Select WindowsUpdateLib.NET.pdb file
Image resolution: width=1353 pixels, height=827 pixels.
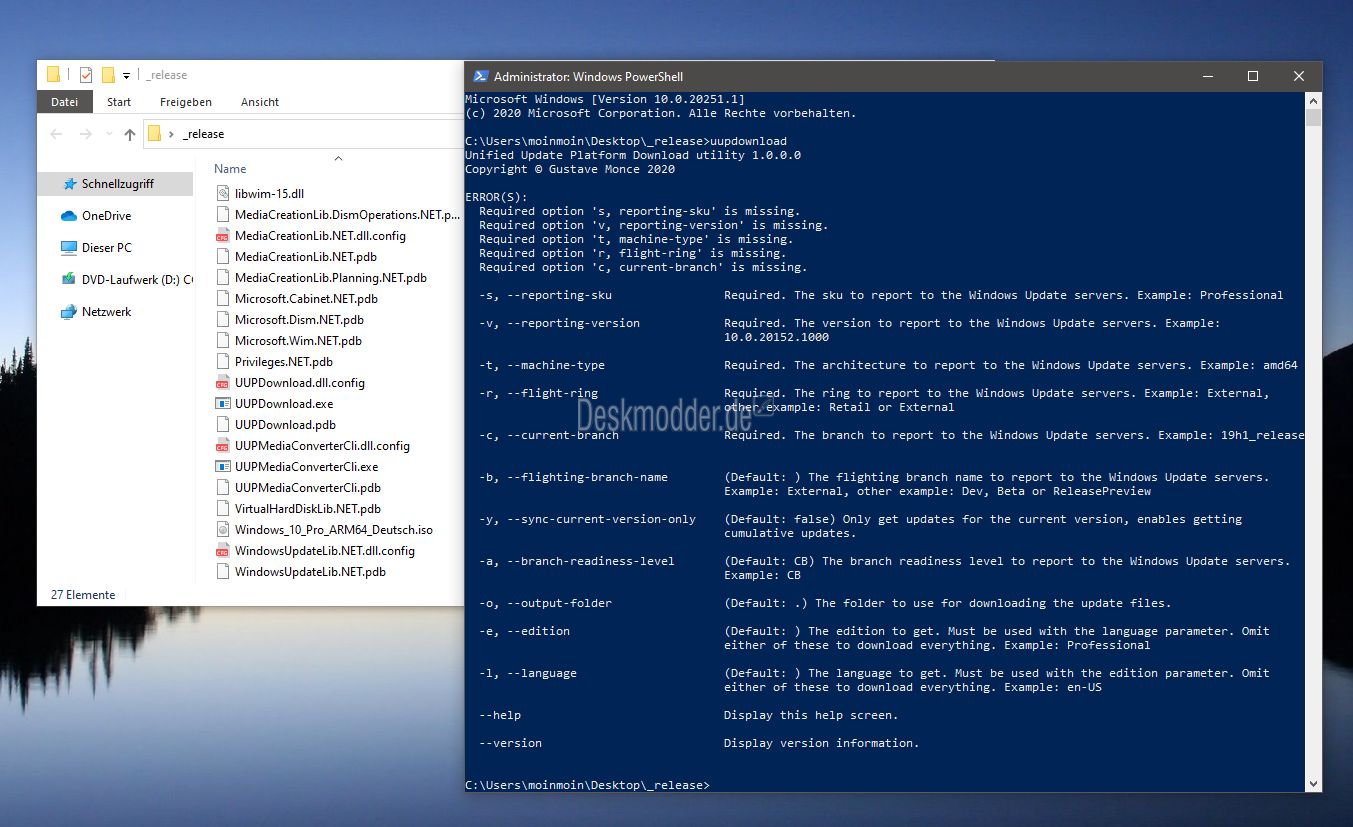point(310,571)
